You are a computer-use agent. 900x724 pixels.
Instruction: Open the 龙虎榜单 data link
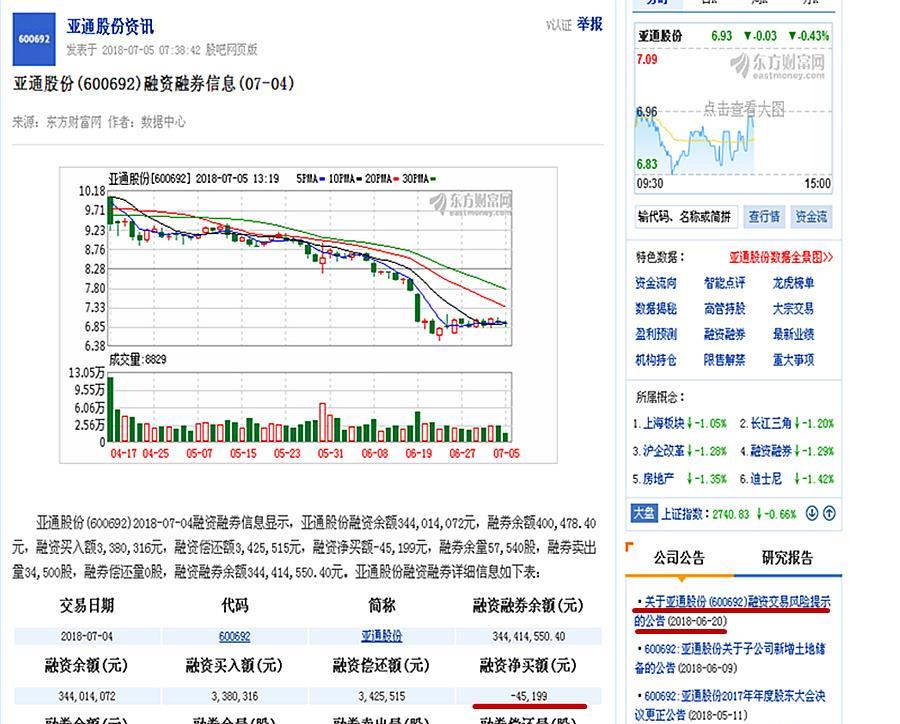793,283
